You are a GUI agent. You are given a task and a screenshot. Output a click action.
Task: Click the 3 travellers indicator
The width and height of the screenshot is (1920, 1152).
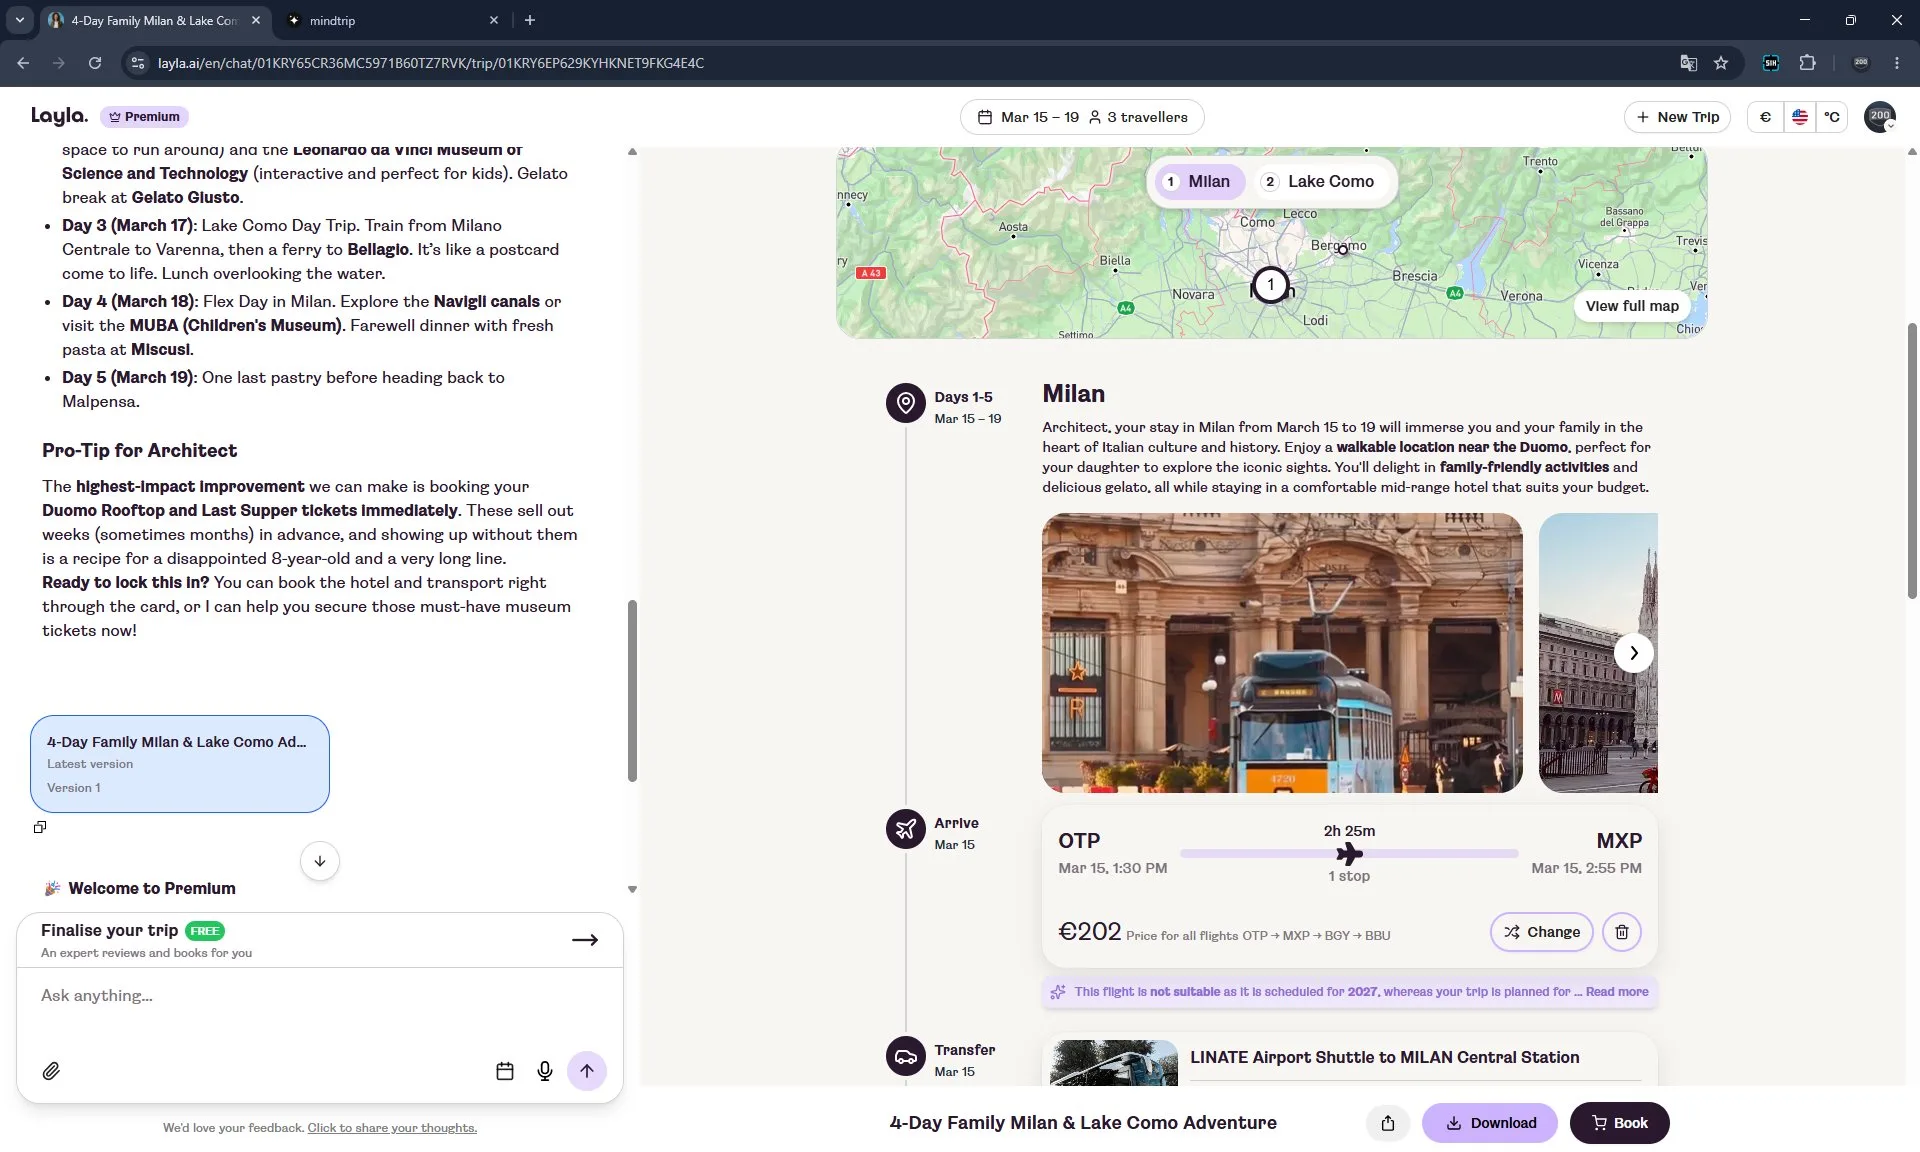click(1138, 117)
